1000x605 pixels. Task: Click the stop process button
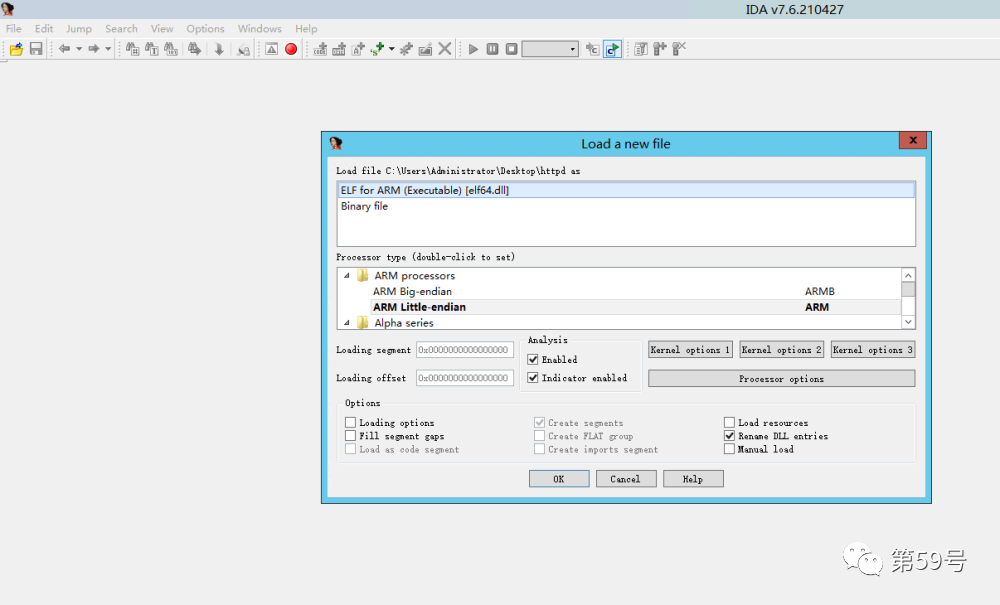click(511, 49)
